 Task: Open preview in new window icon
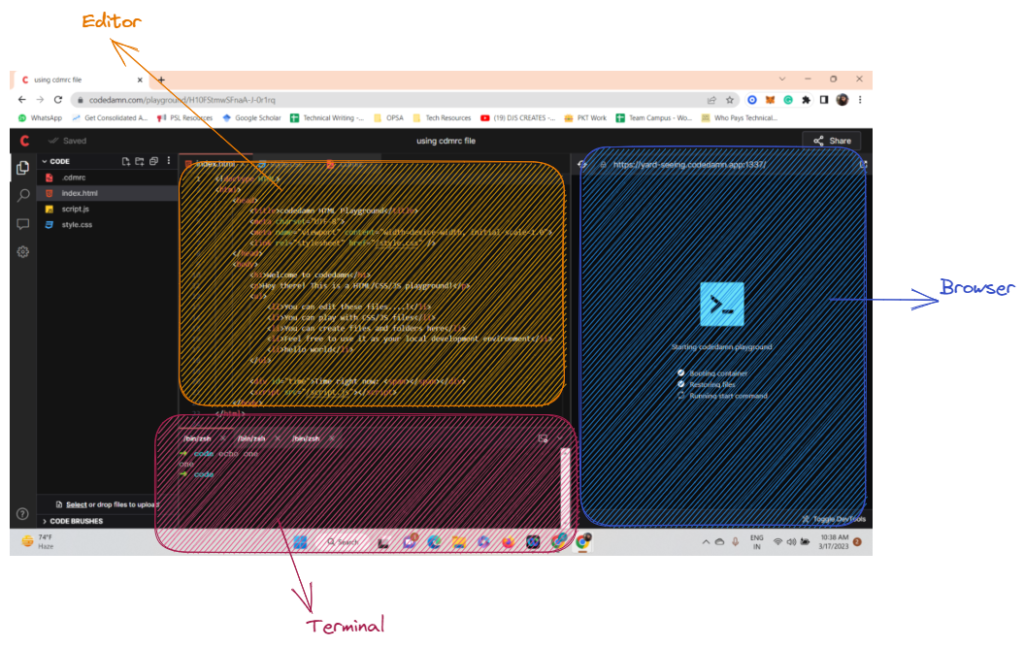(863, 165)
